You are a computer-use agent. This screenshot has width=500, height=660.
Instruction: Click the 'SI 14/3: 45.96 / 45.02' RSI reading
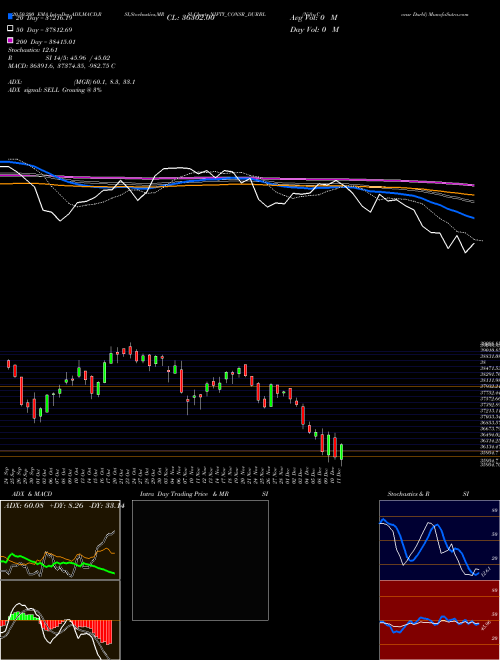pyautogui.click(x=78, y=58)
